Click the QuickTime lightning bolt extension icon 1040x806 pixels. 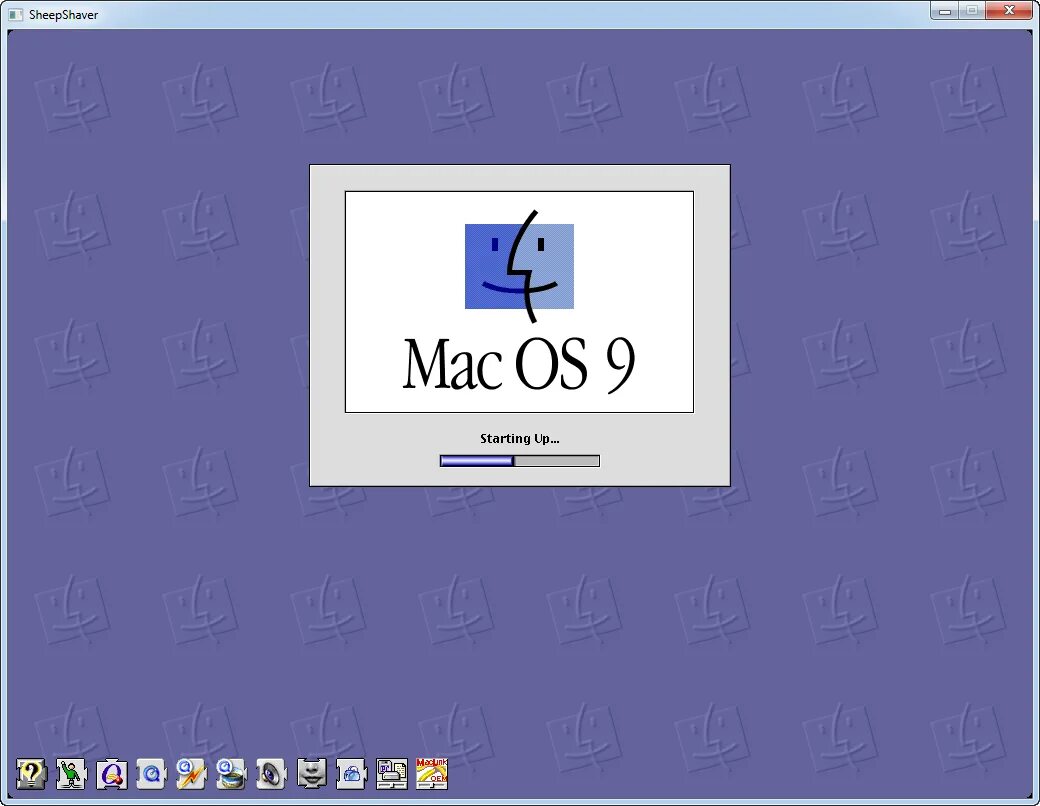191,773
